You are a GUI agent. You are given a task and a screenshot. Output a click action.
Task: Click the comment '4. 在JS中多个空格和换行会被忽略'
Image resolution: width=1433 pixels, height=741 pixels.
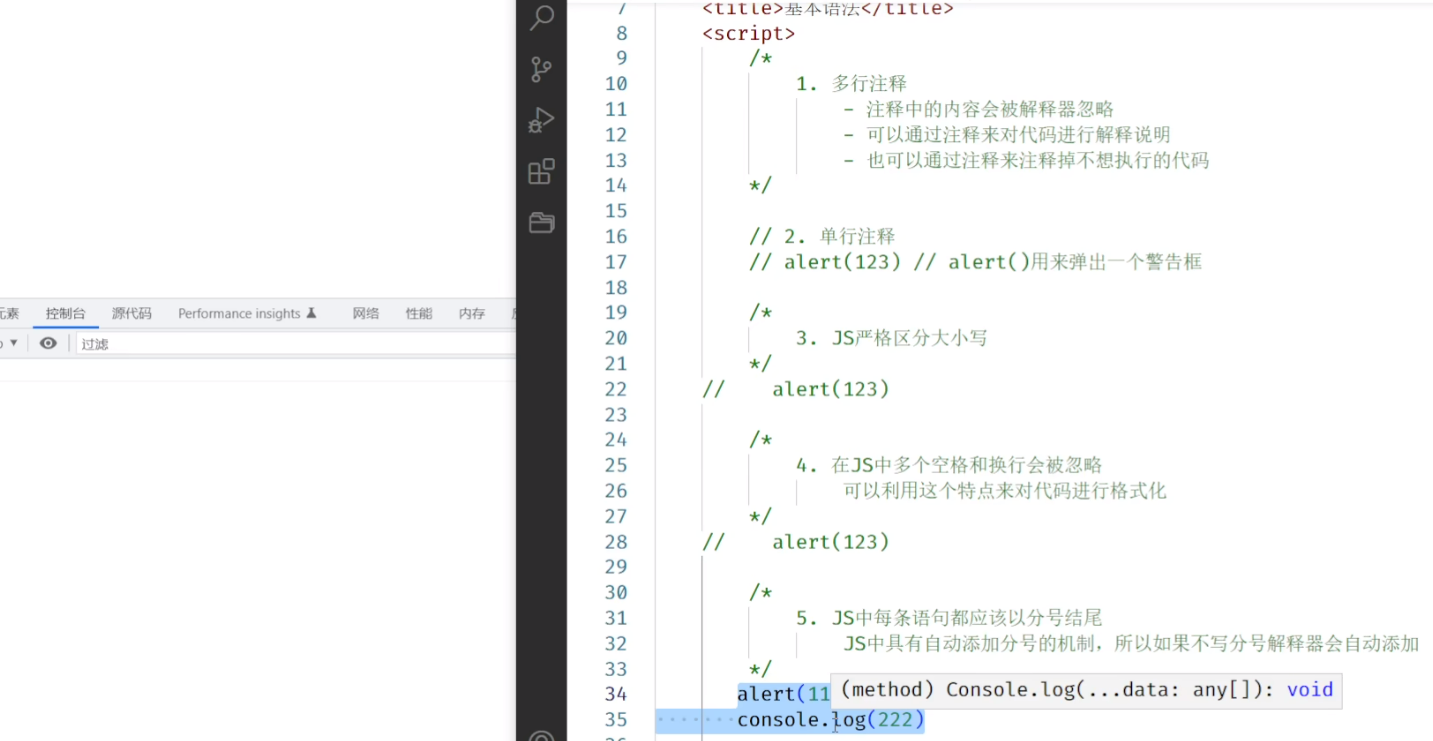pos(949,465)
